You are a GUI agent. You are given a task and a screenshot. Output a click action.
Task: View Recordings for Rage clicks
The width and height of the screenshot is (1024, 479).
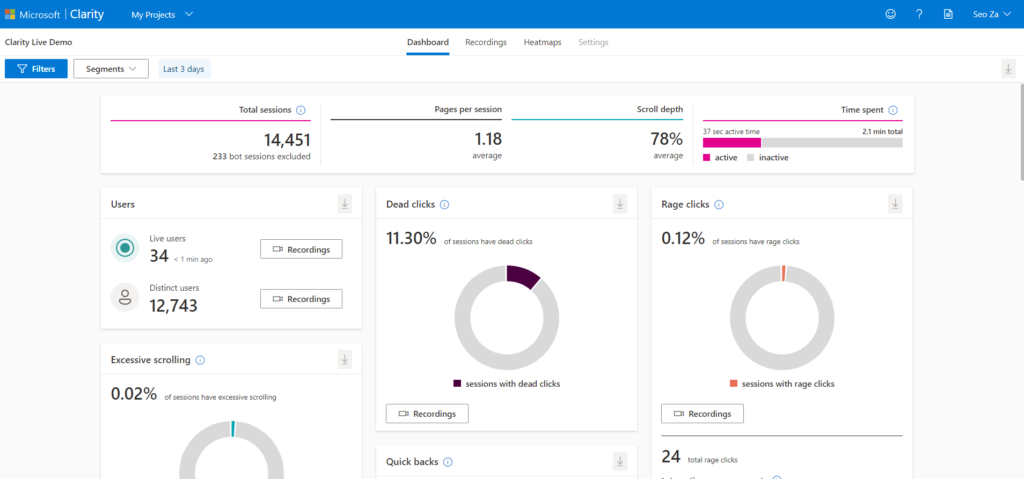coord(702,414)
